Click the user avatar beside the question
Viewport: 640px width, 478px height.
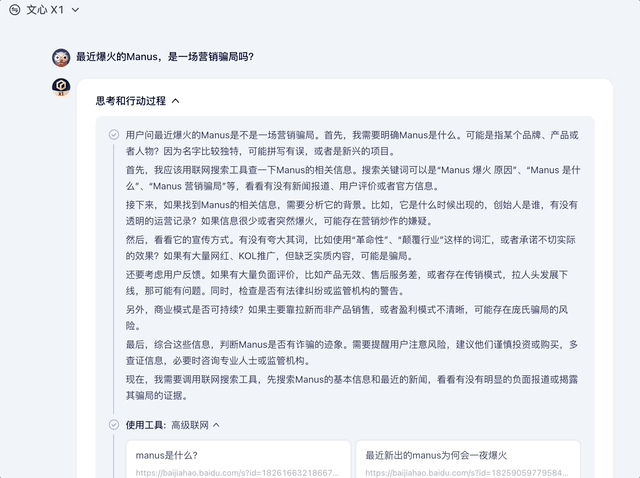(61, 58)
